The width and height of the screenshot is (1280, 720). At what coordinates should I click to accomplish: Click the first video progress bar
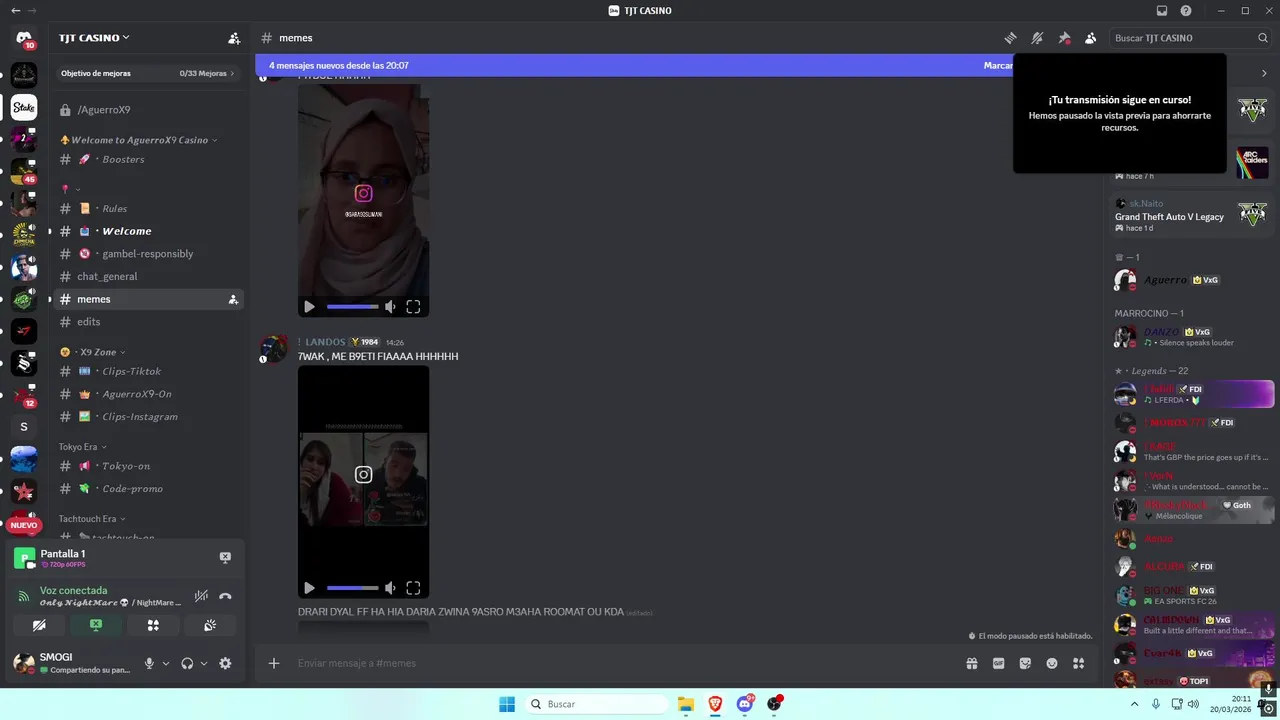pos(352,307)
